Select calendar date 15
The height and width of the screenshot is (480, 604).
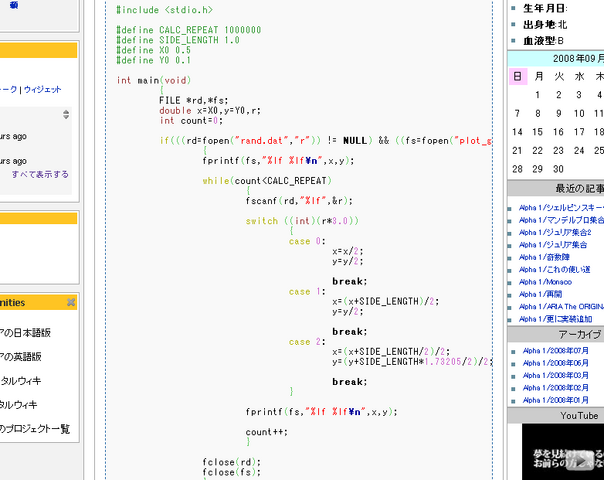(x=538, y=132)
